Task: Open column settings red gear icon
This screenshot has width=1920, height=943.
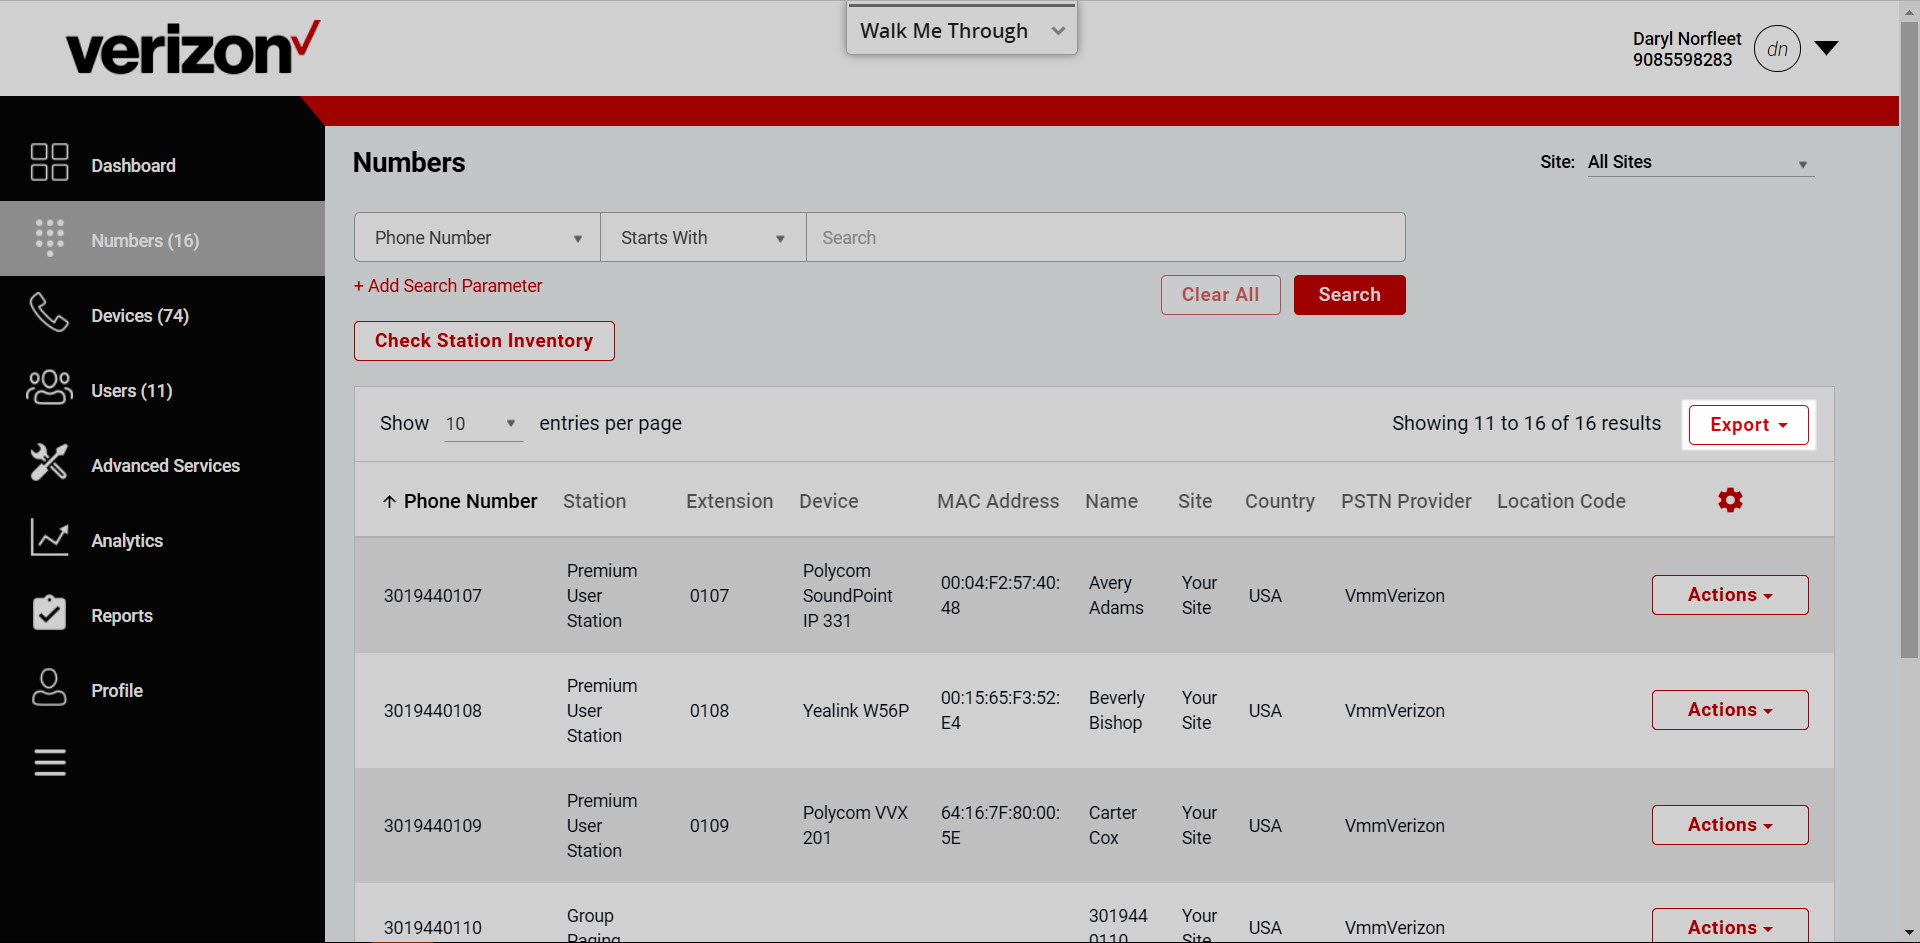Action: pyautogui.click(x=1730, y=500)
